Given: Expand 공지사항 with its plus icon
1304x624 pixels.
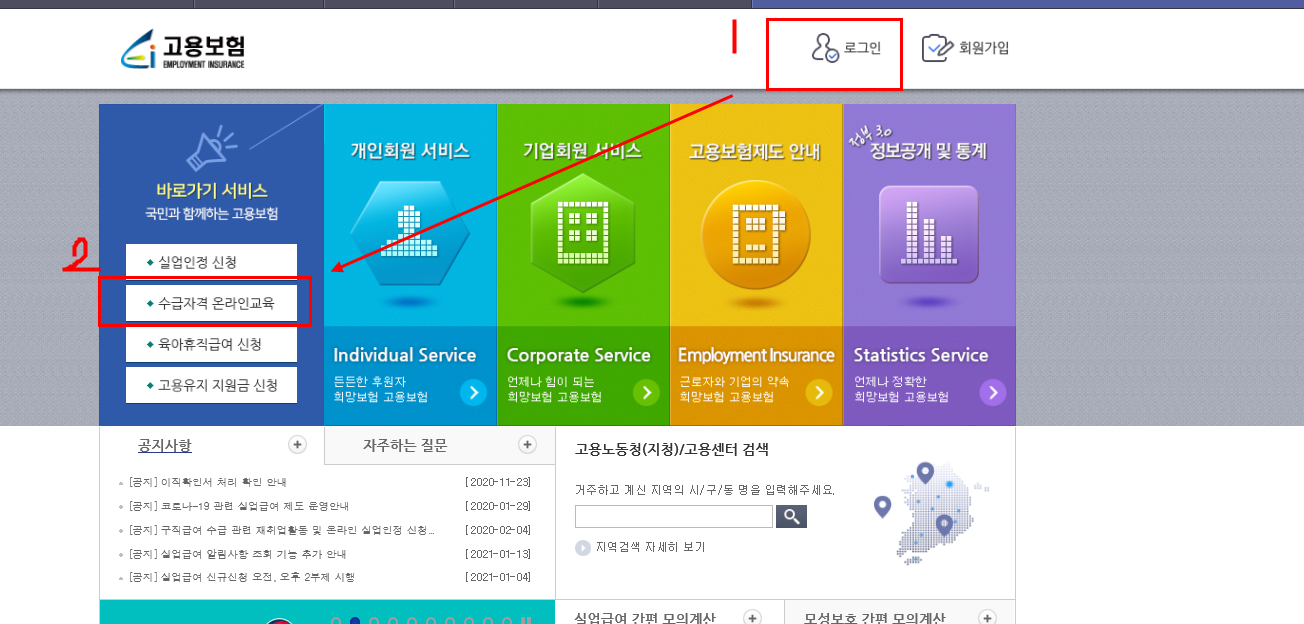Looking at the screenshot, I should pos(297,444).
